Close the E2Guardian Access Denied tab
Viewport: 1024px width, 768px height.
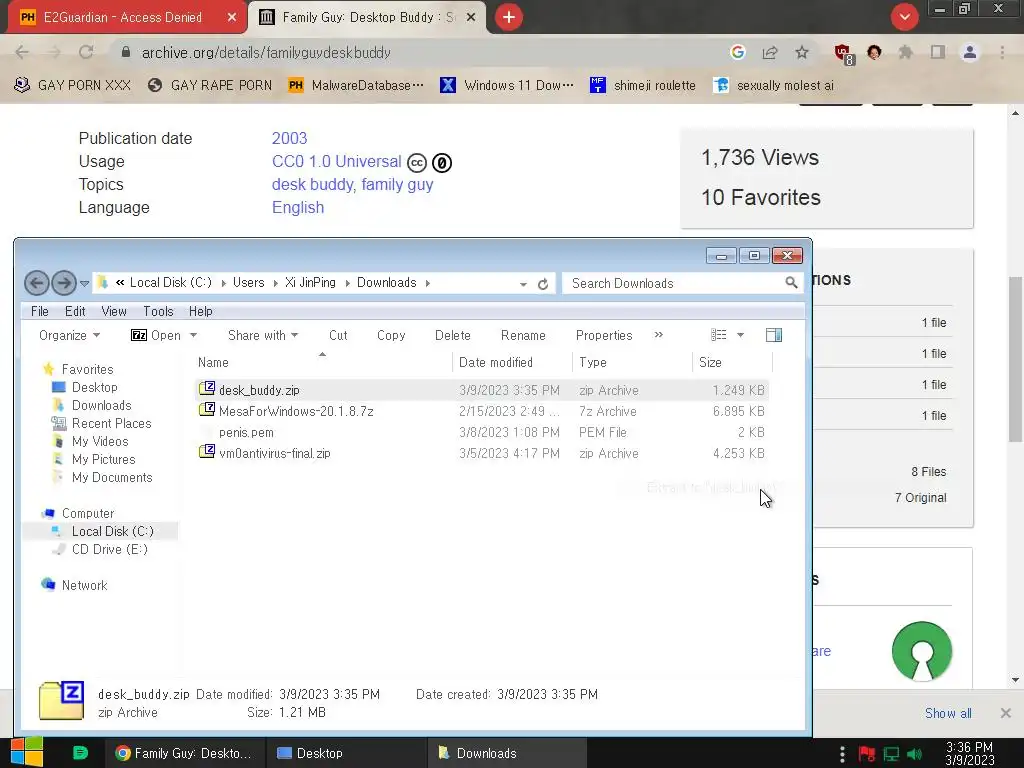[x=232, y=18]
